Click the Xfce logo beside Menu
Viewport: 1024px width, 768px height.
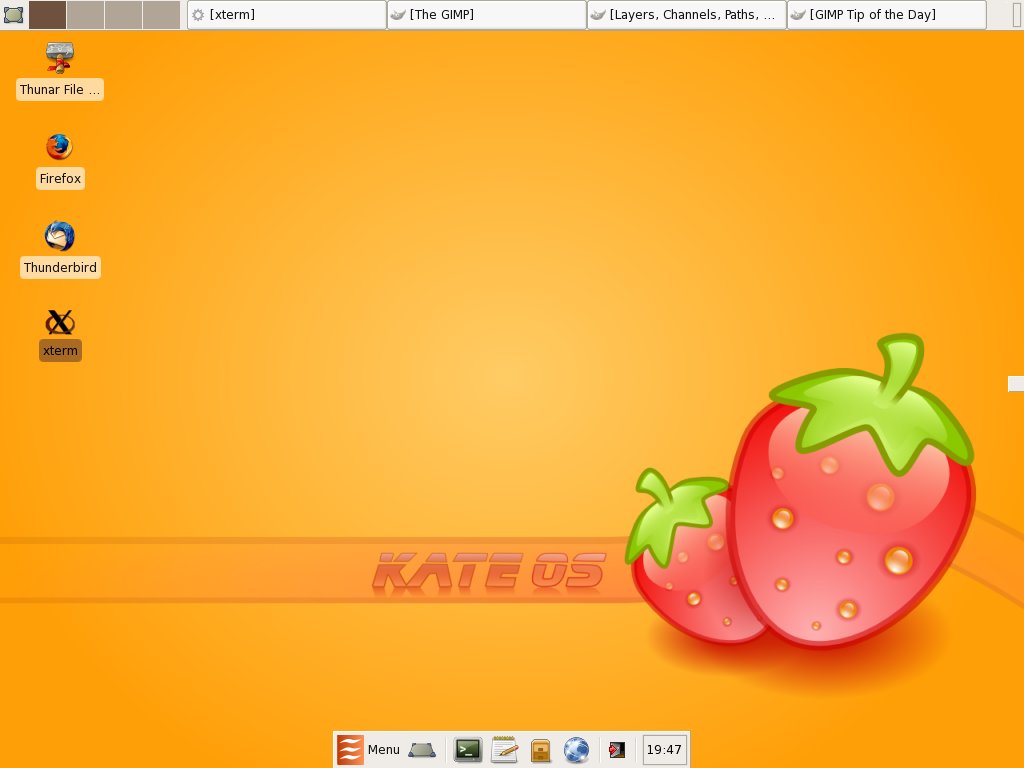(x=350, y=750)
